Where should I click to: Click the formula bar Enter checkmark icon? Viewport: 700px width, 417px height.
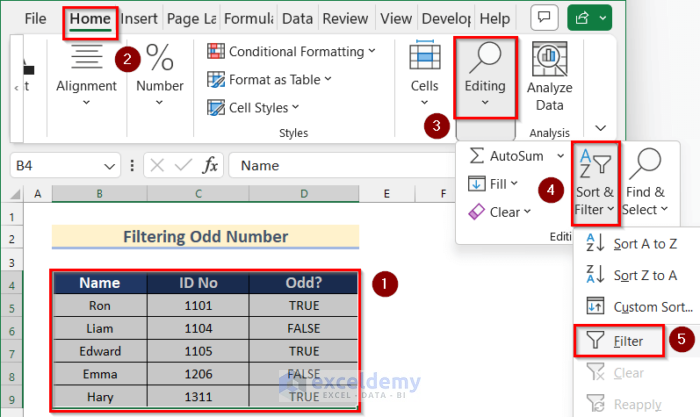point(183,166)
